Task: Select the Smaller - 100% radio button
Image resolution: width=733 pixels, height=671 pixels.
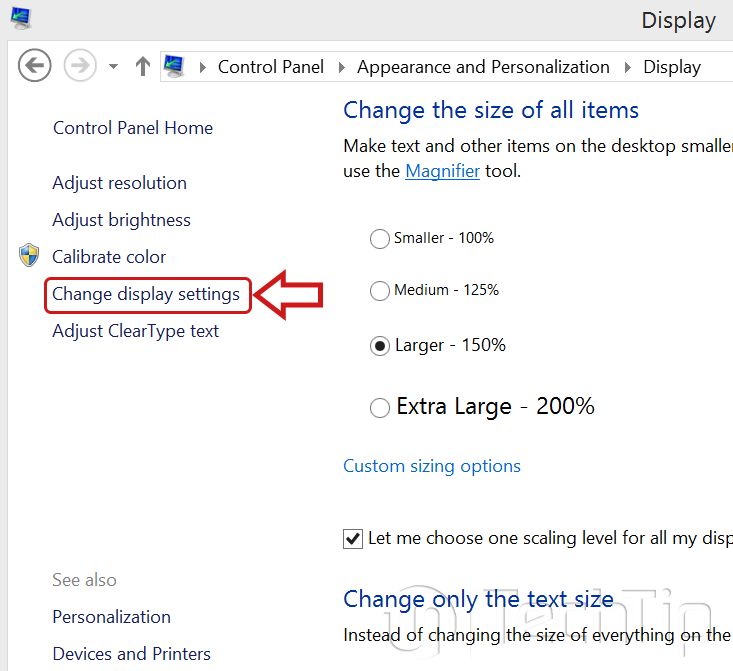Action: click(x=380, y=238)
